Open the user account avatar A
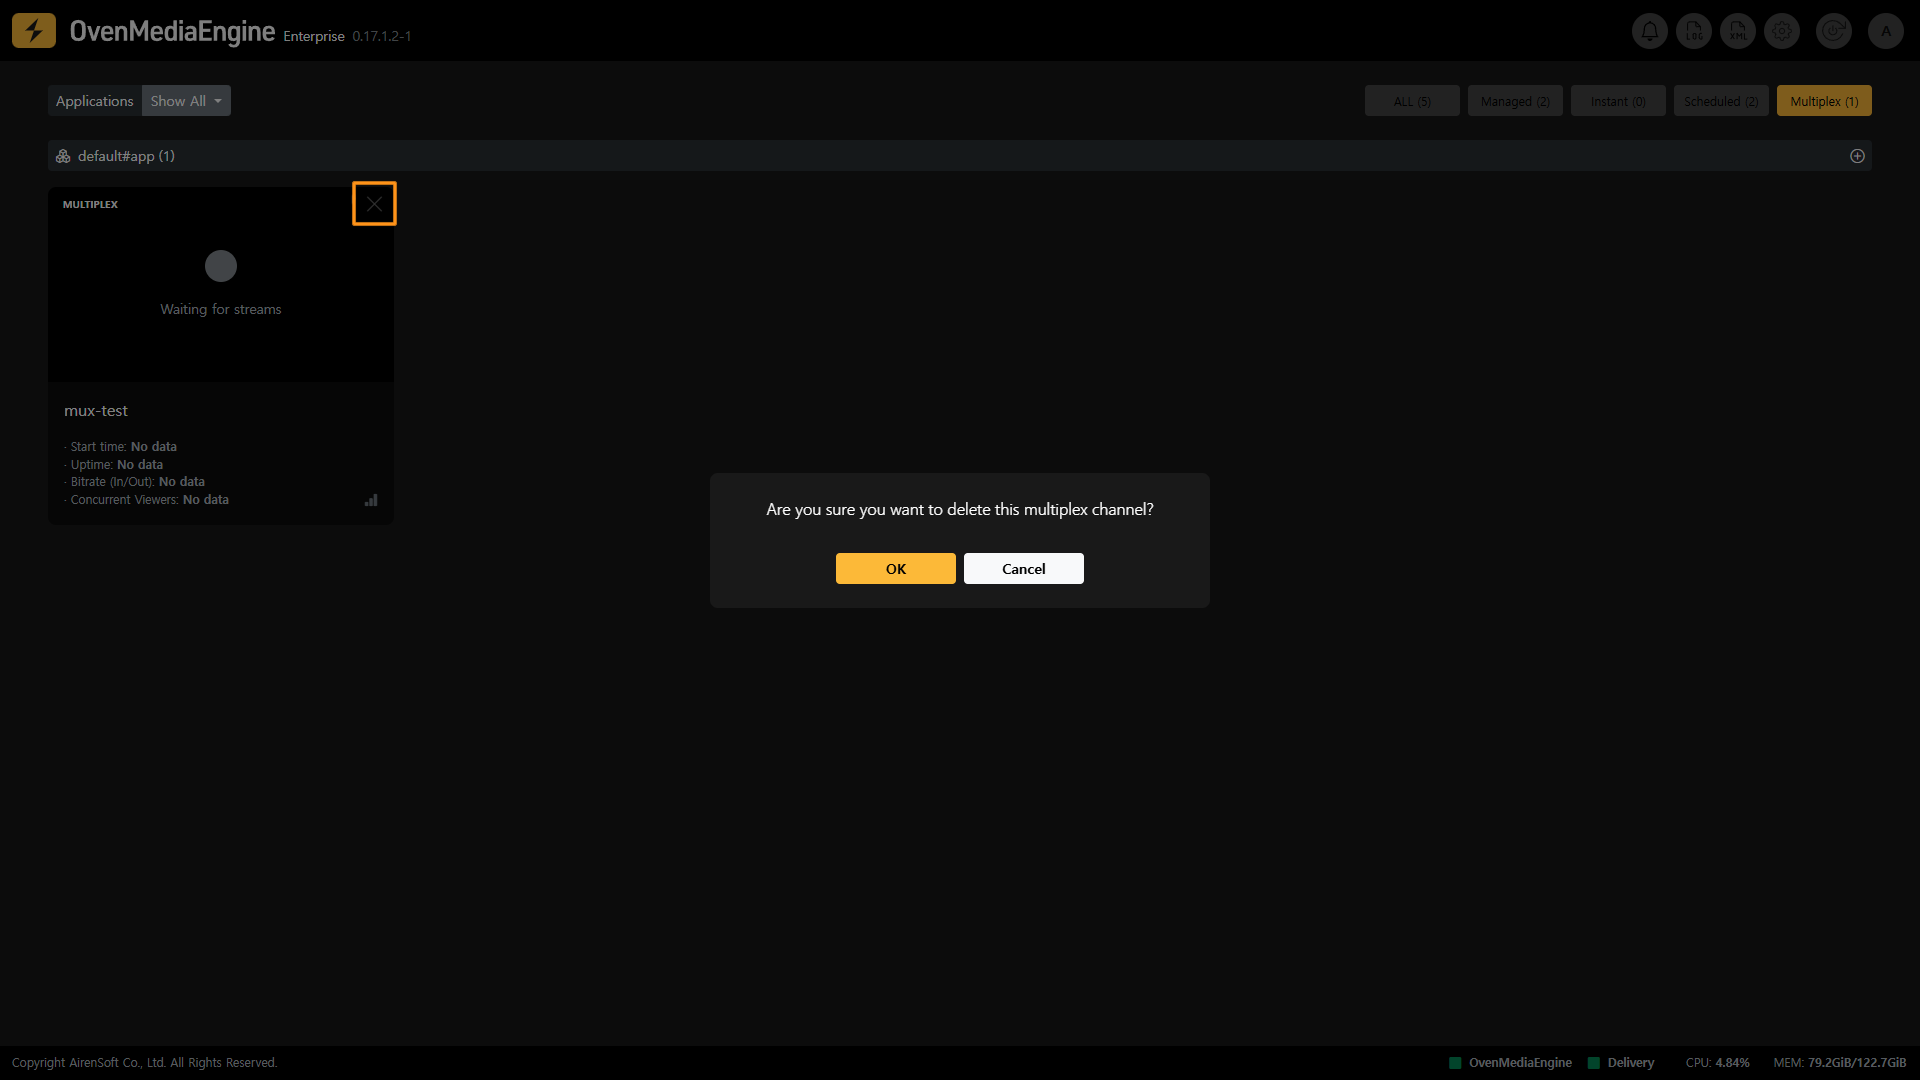The height and width of the screenshot is (1080, 1920). click(1885, 31)
